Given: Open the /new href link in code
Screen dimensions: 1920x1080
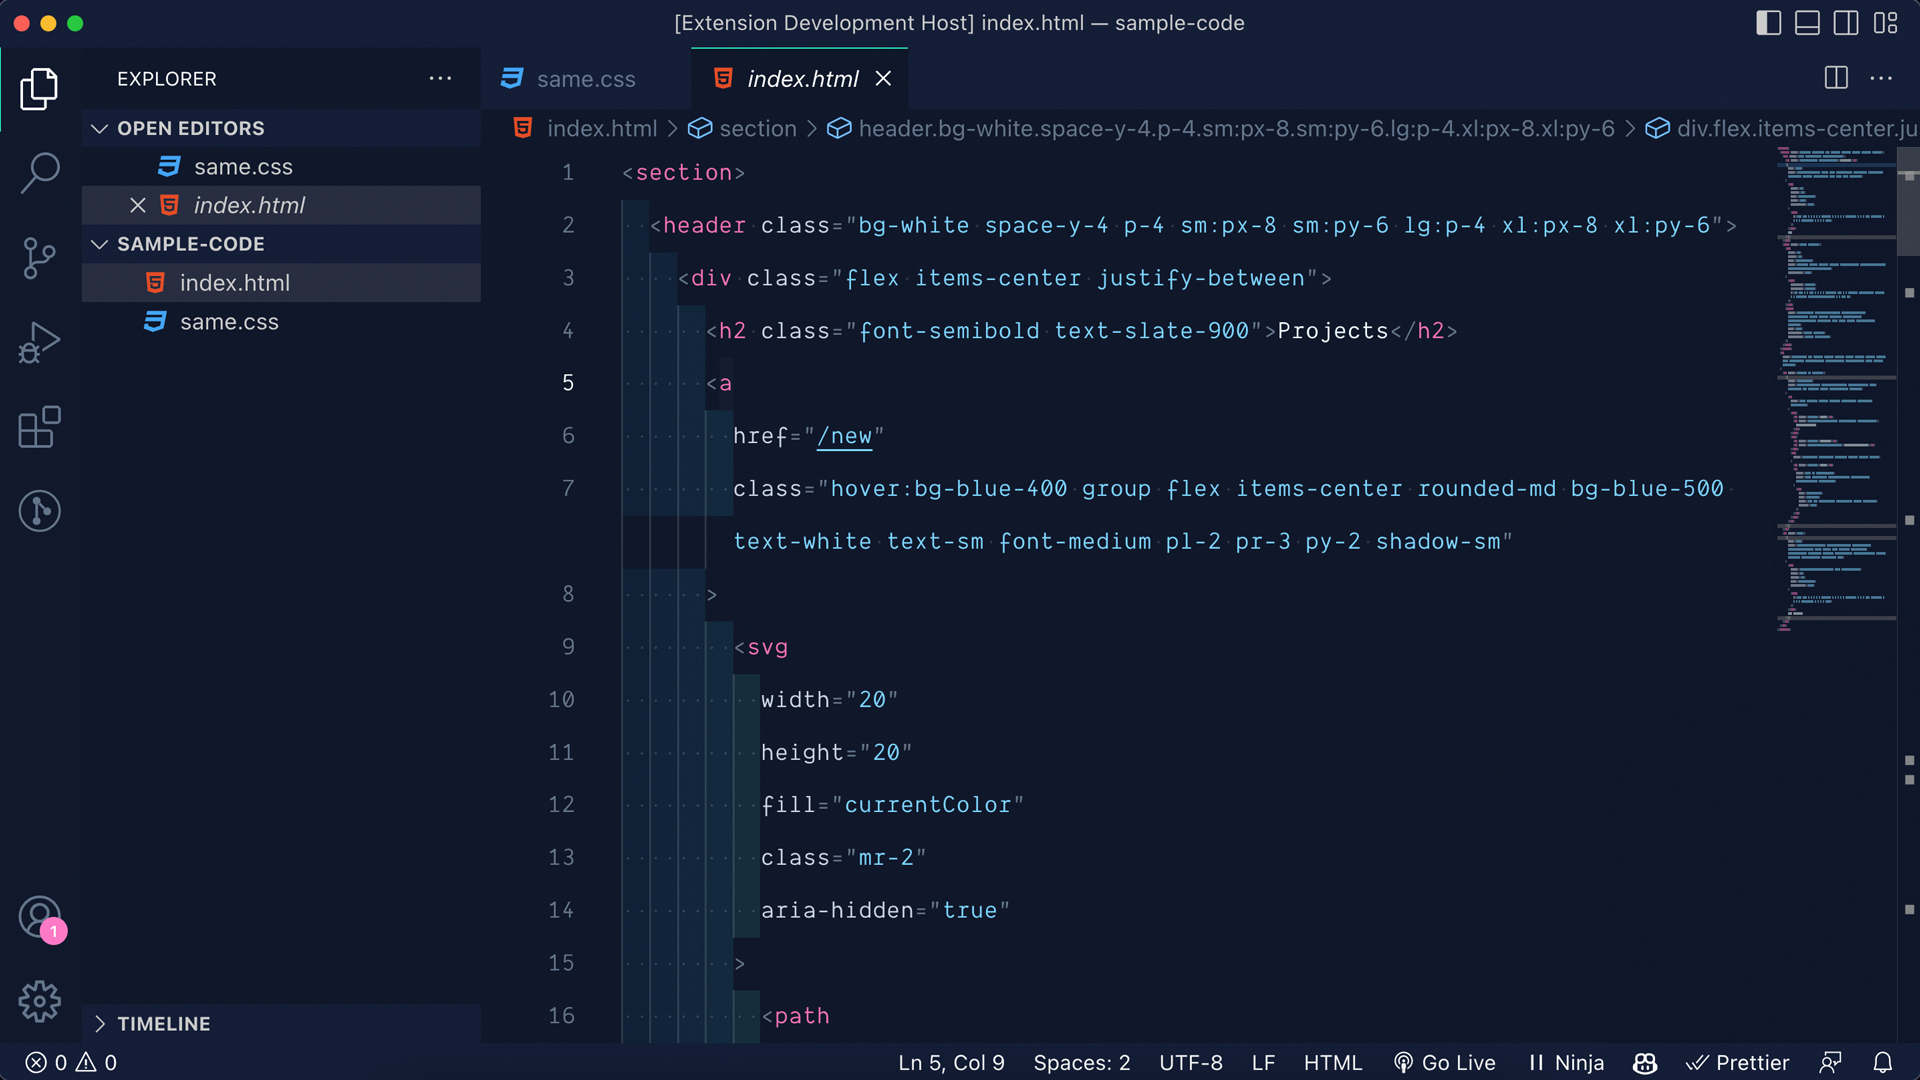Looking at the screenshot, I should pyautogui.click(x=844, y=436).
